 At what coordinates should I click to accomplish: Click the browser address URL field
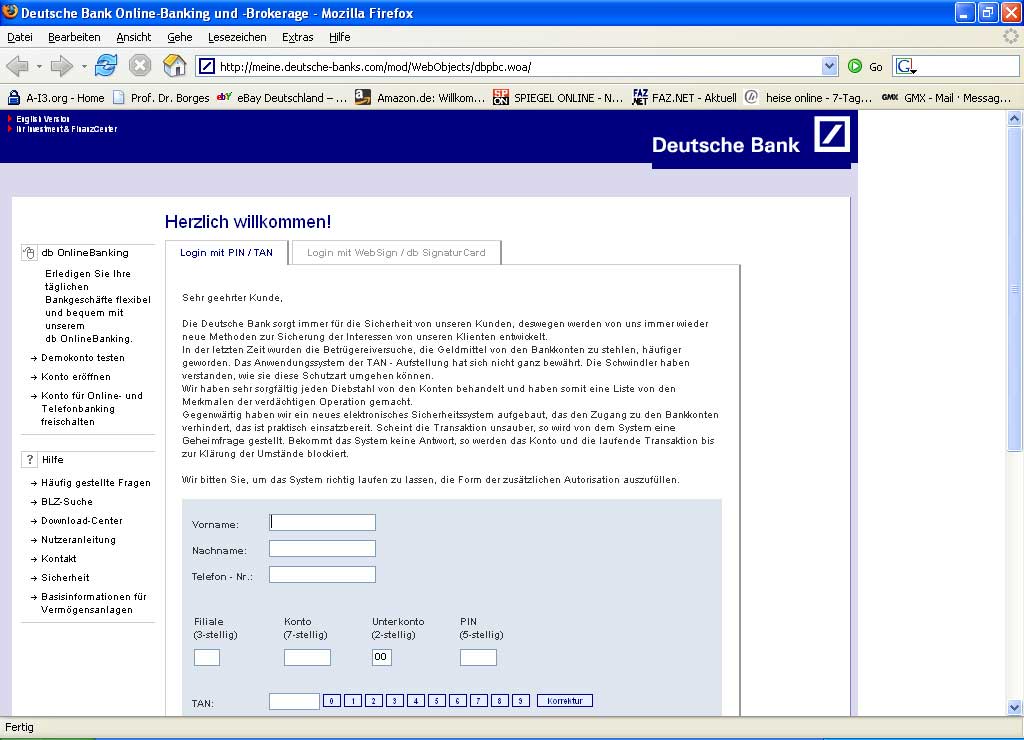point(516,66)
